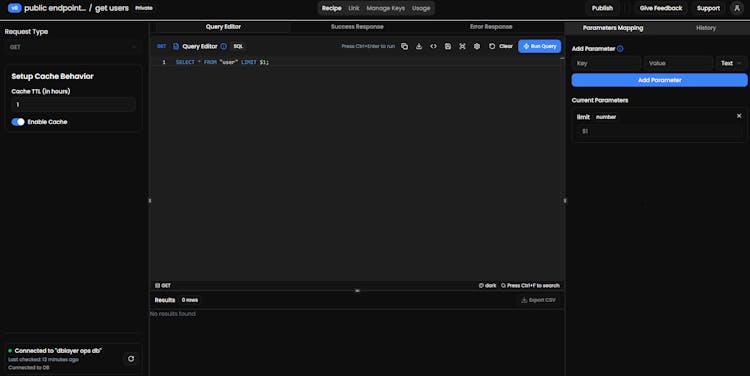The image size is (750, 376).
Task: Click the horizontal resize handle above Results
Action: pyautogui.click(x=357, y=290)
